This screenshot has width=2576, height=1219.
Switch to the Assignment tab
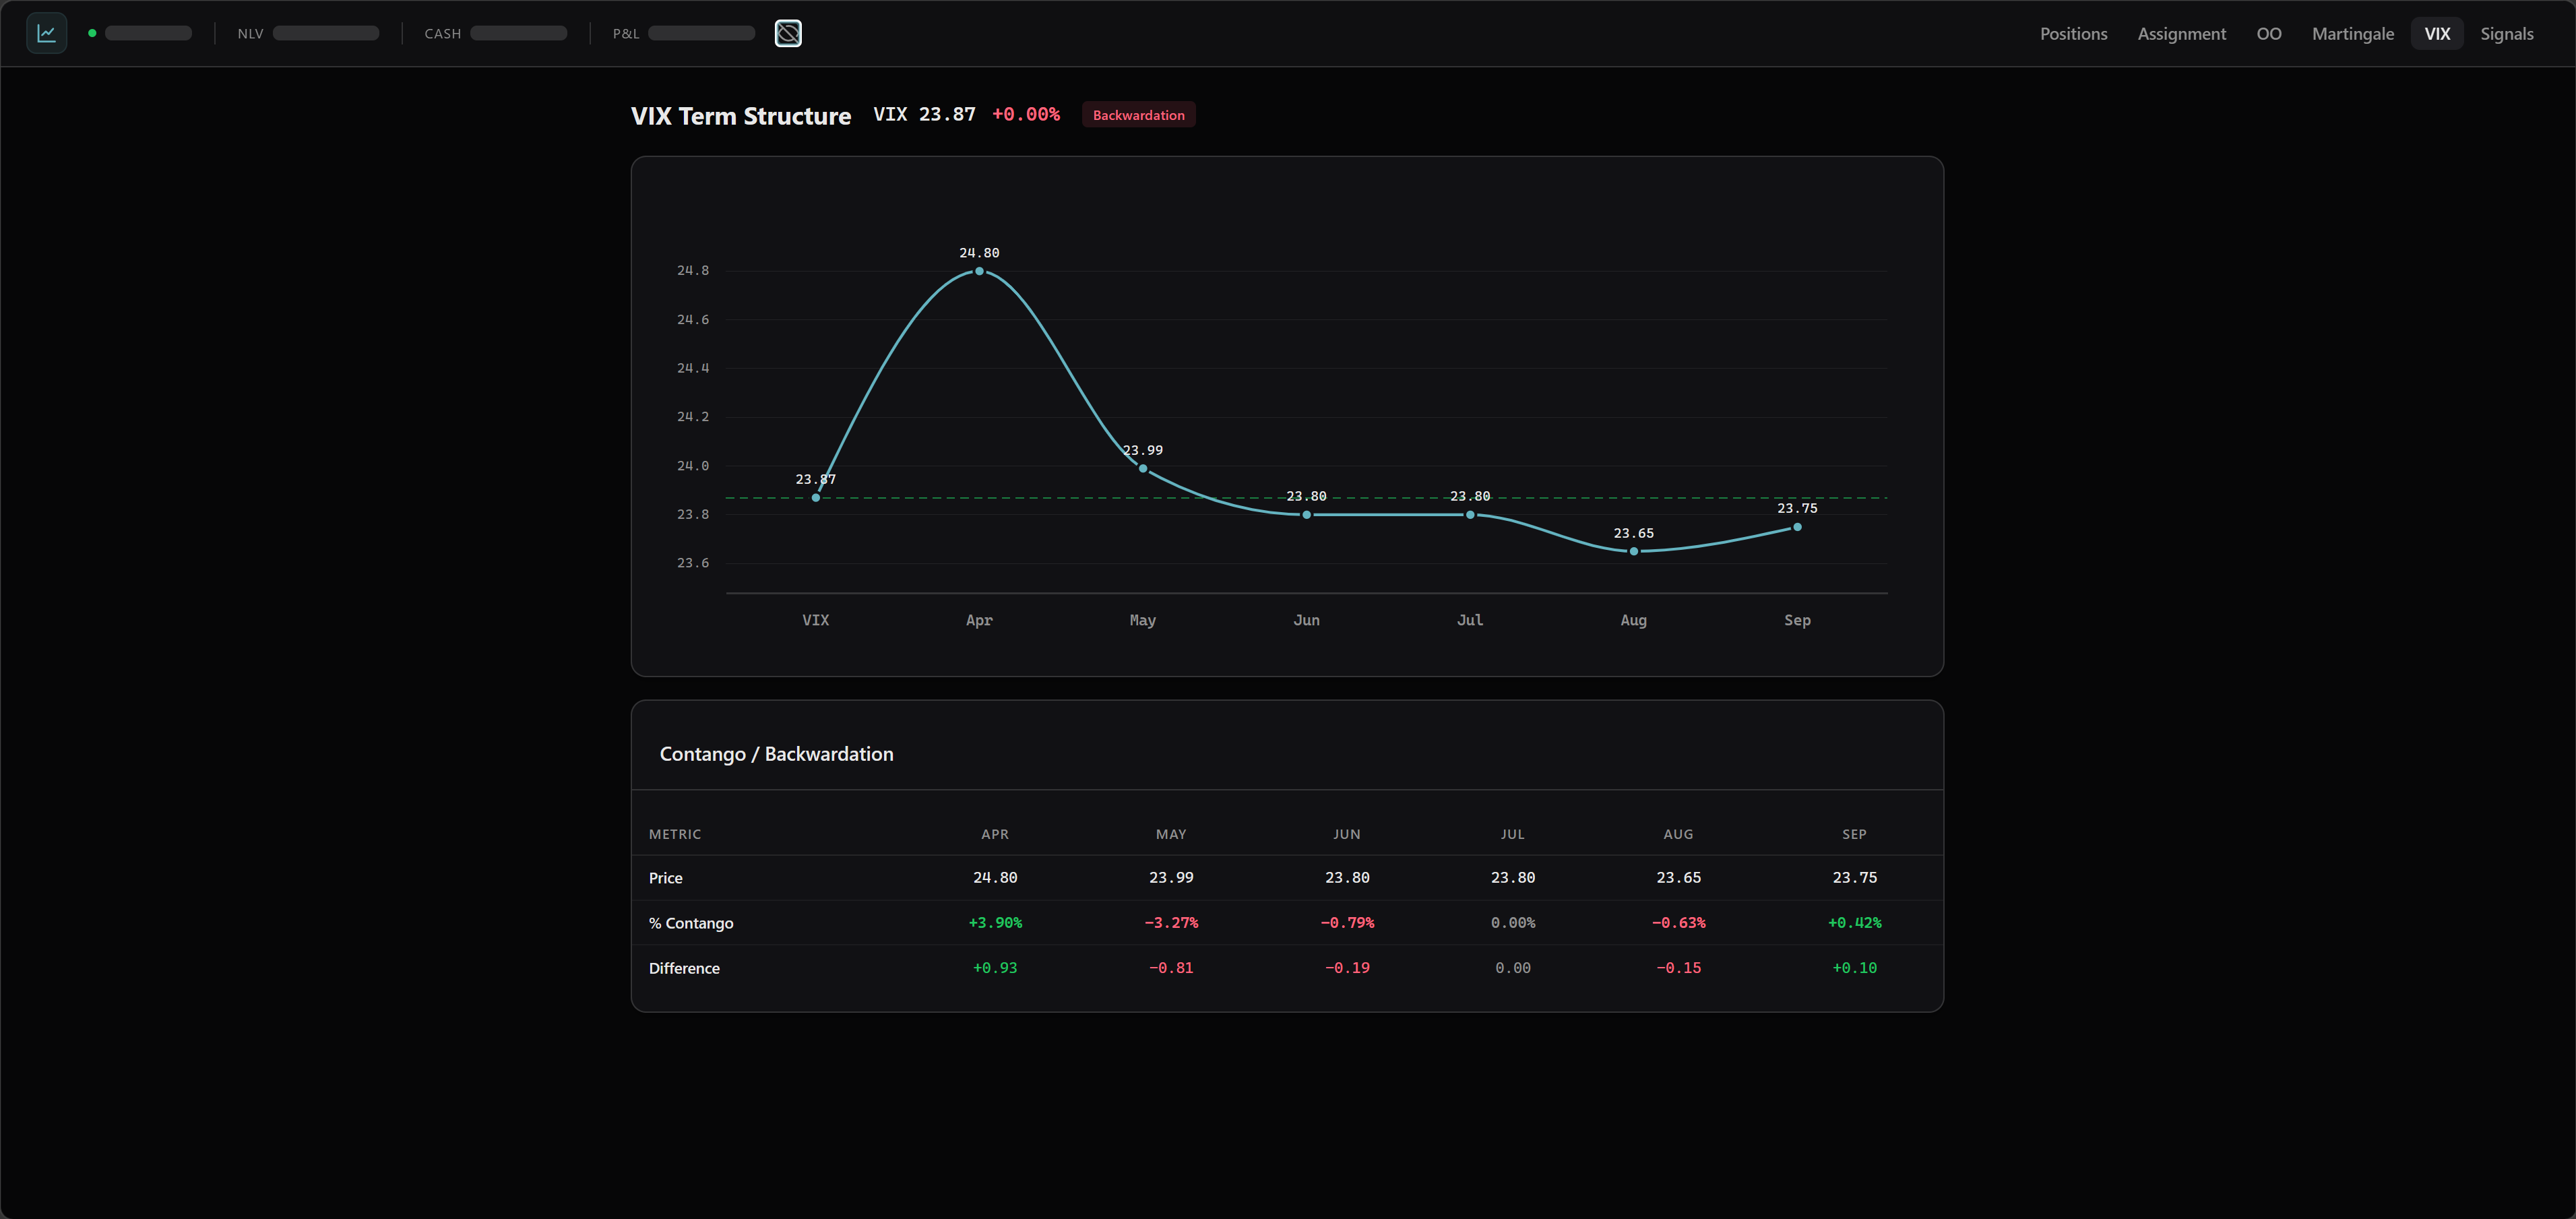2181,34
